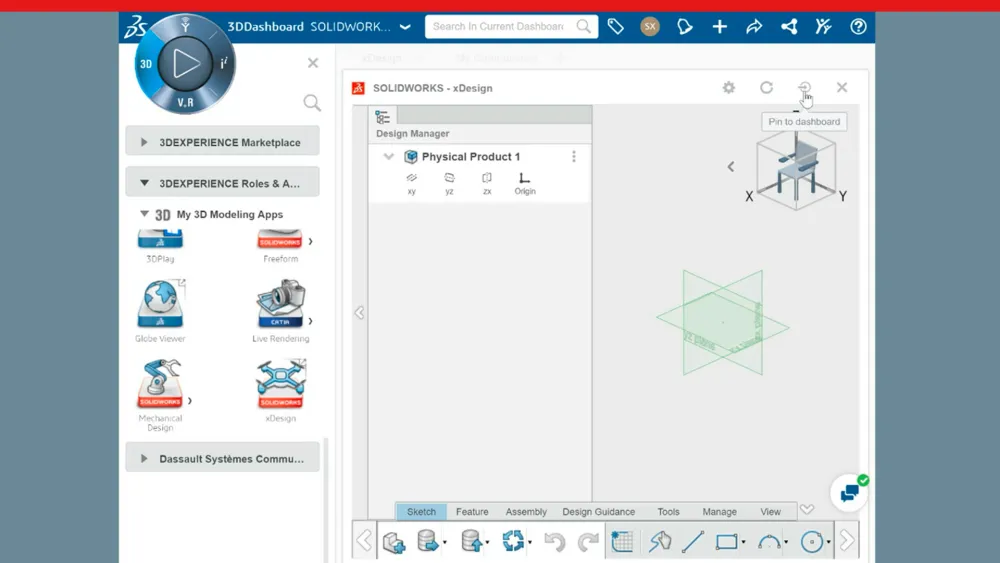1000x563 pixels.
Task: Switch to the Assembly tab
Action: click(526, 511)
